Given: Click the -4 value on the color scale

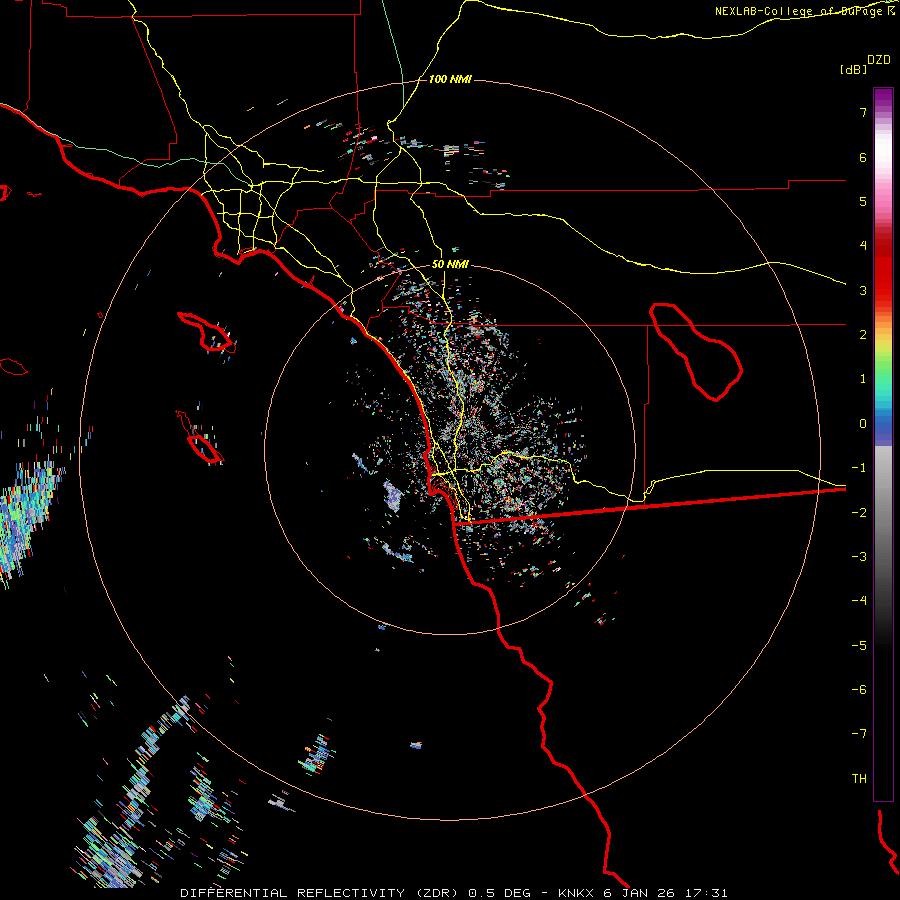Looking at the screenshot, I should click(x=859, y=600).
